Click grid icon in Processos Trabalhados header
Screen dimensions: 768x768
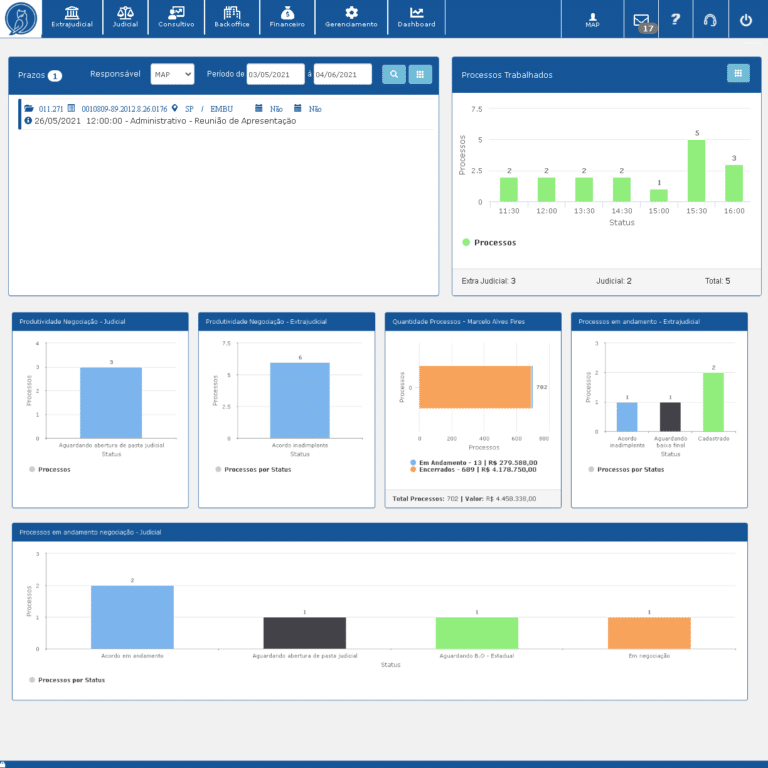pos(738,73)
